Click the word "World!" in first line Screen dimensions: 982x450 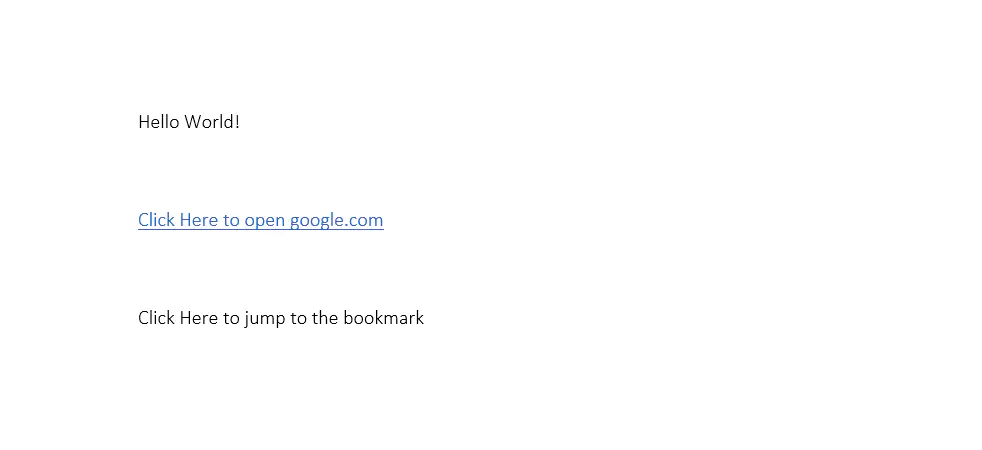(211, 122)
